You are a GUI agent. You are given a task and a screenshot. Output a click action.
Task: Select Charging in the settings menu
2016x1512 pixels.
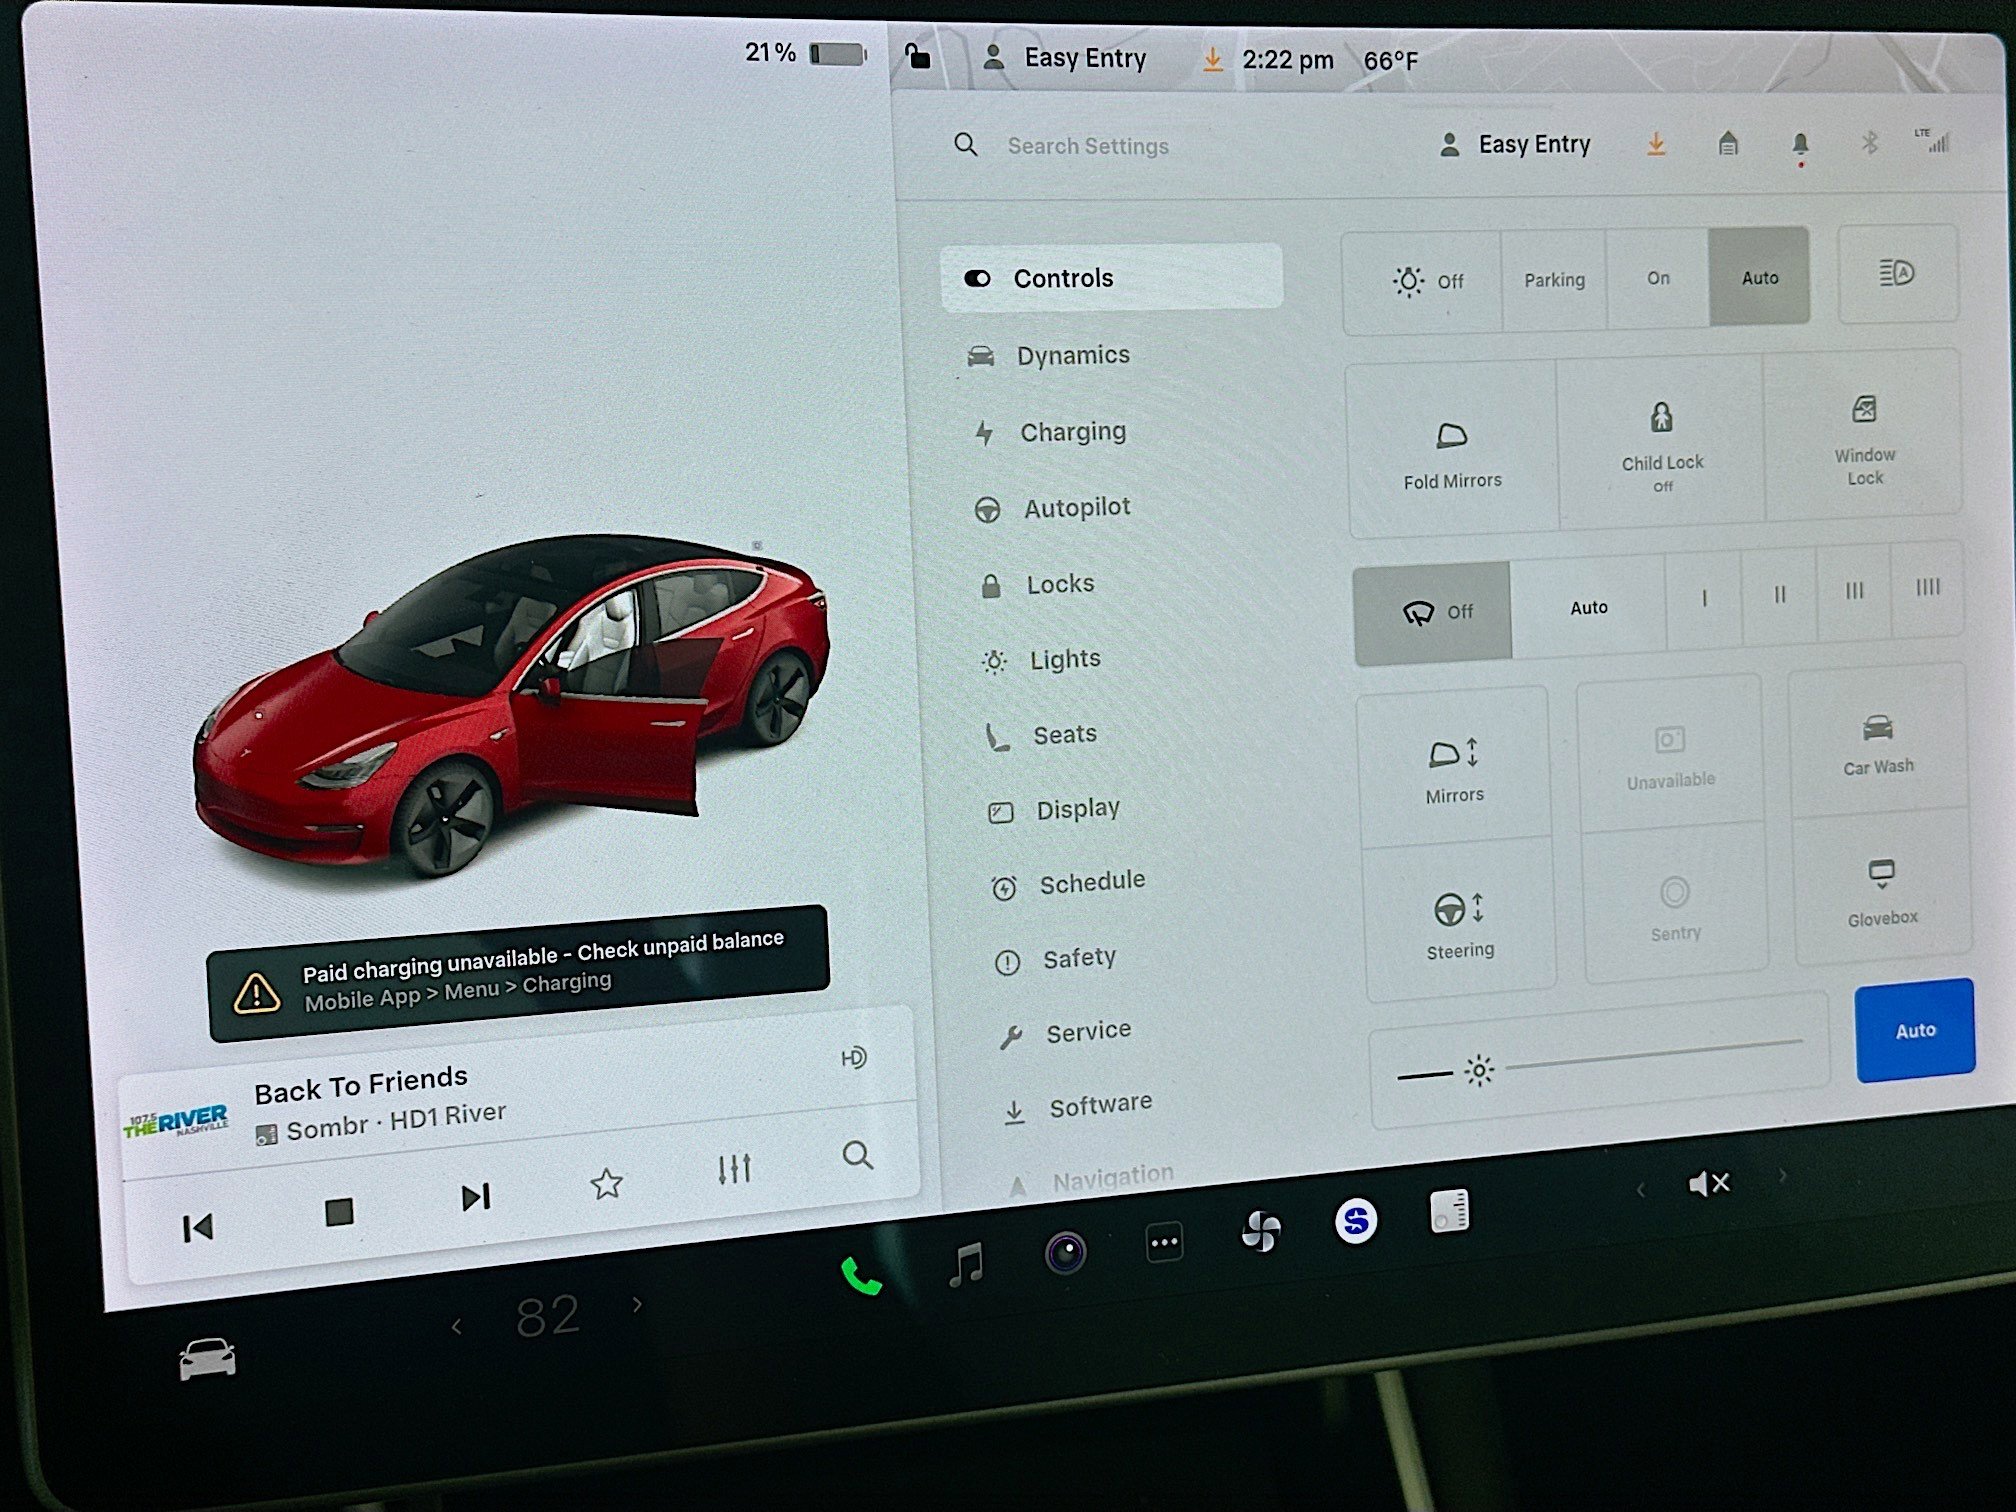tap(1073, 431)
